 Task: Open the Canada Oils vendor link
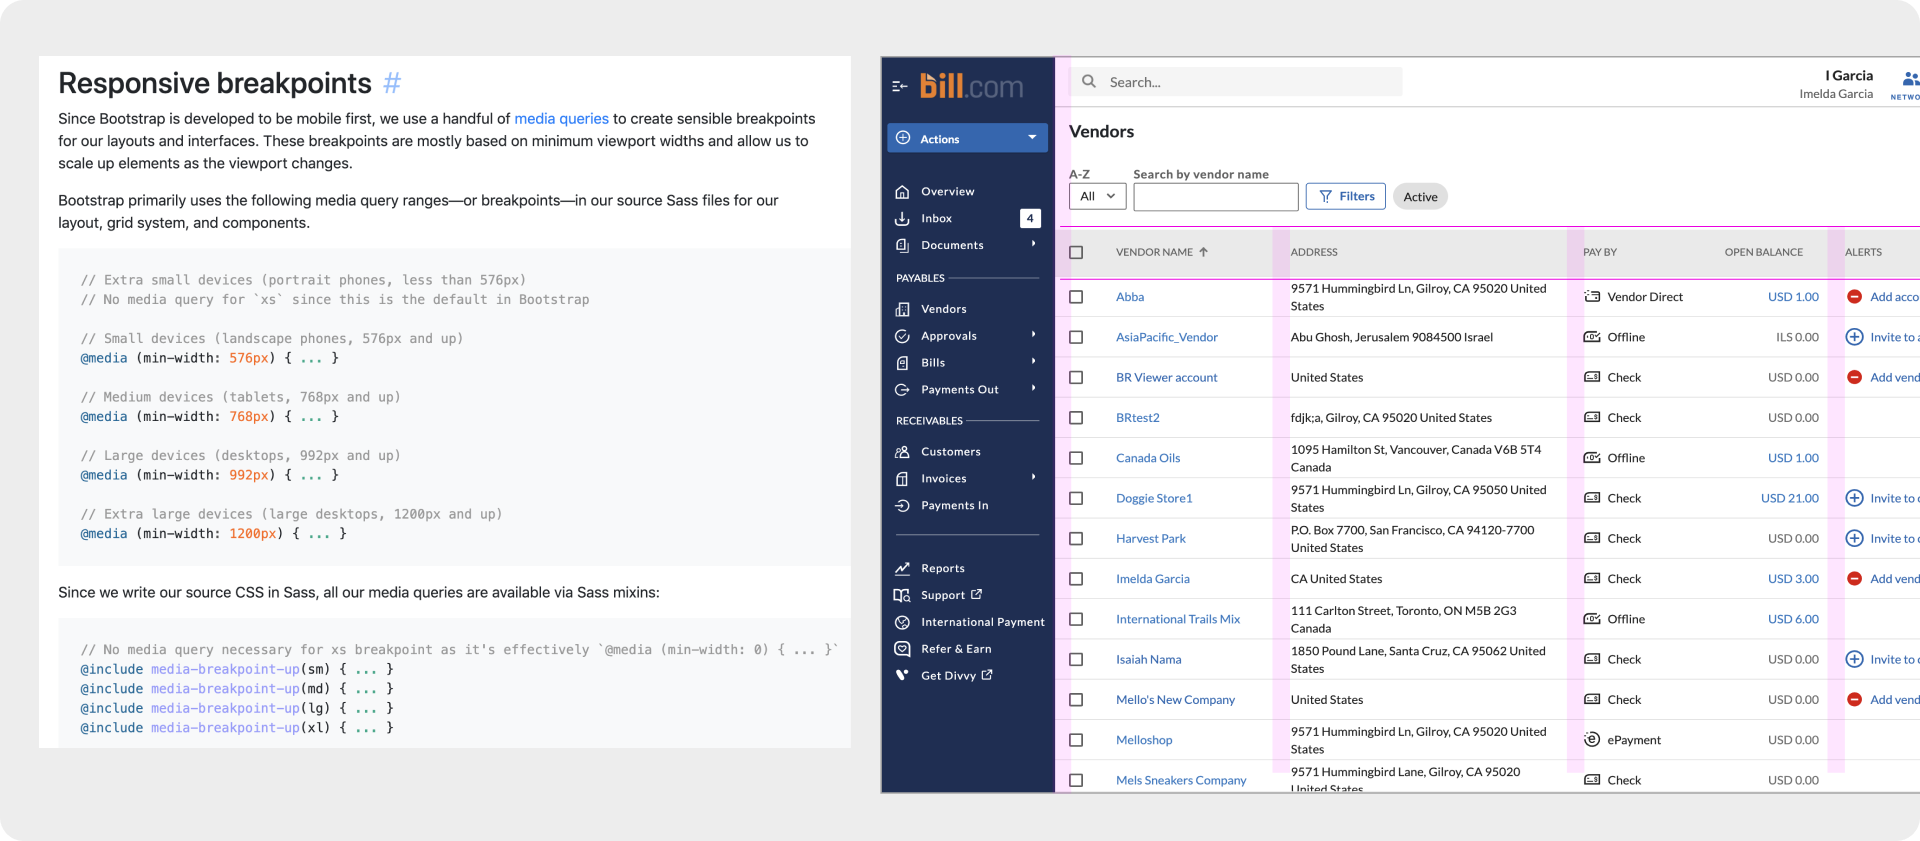[1148, 458]
